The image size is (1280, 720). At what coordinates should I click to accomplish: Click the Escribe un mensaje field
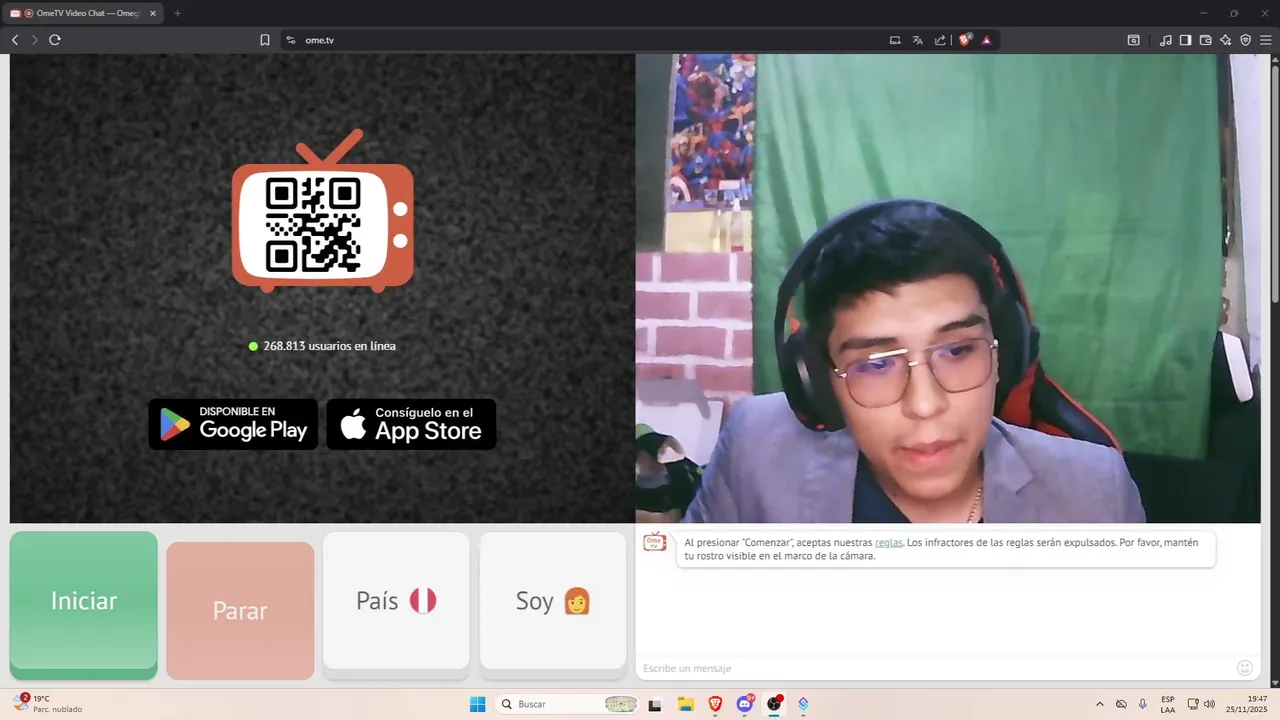935,668
